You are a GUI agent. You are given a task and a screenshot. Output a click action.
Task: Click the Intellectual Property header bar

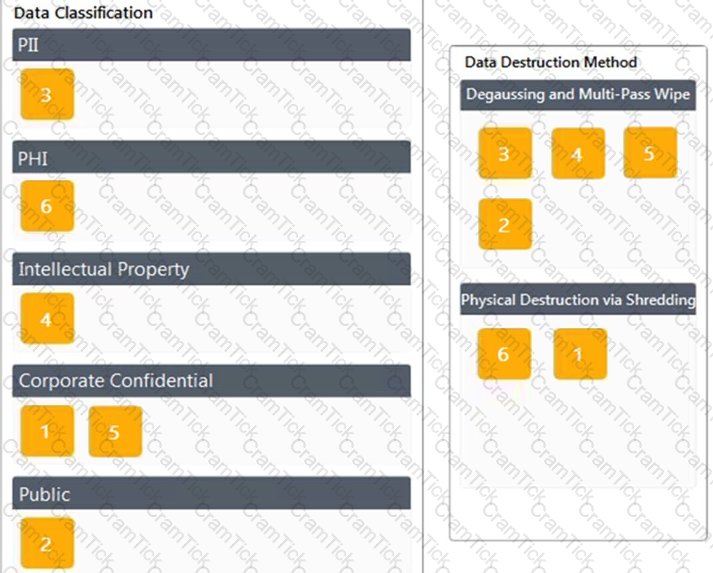point(211,269)
